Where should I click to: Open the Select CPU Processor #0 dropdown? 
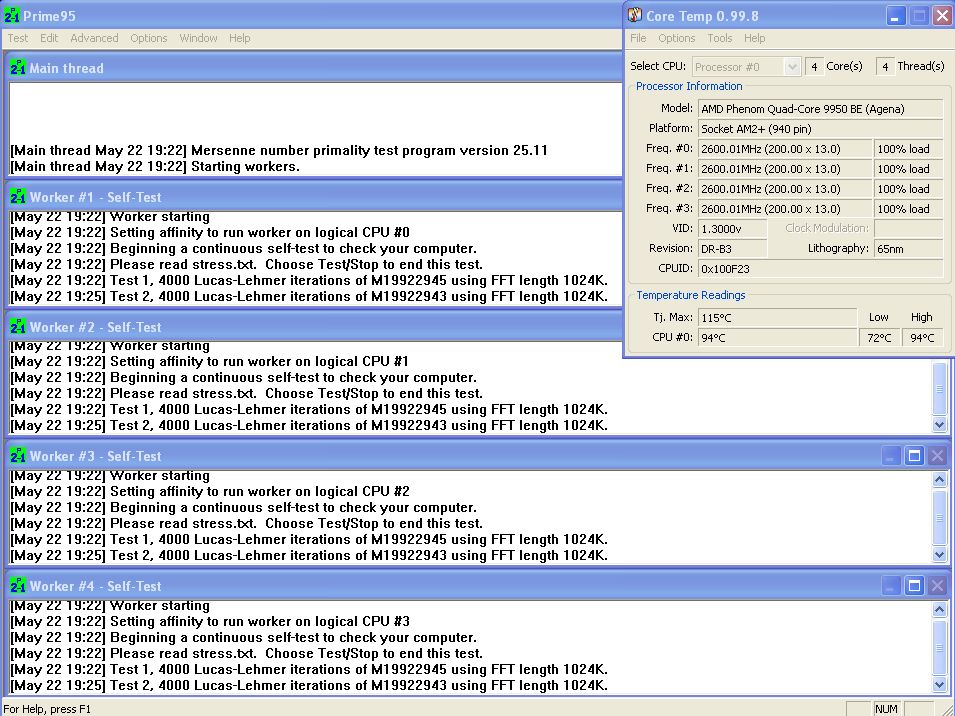pyautogui.click(x=791, y=66)
